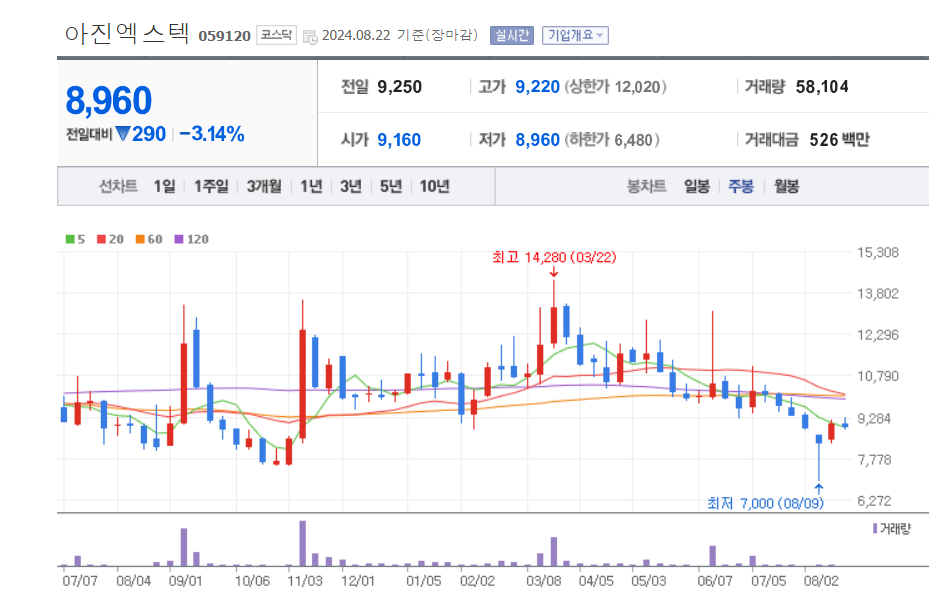The width and height of the screenshot is (929, 608).
Task: Toggle the 실시간 real-time button
Action: (x=512, y=36)
